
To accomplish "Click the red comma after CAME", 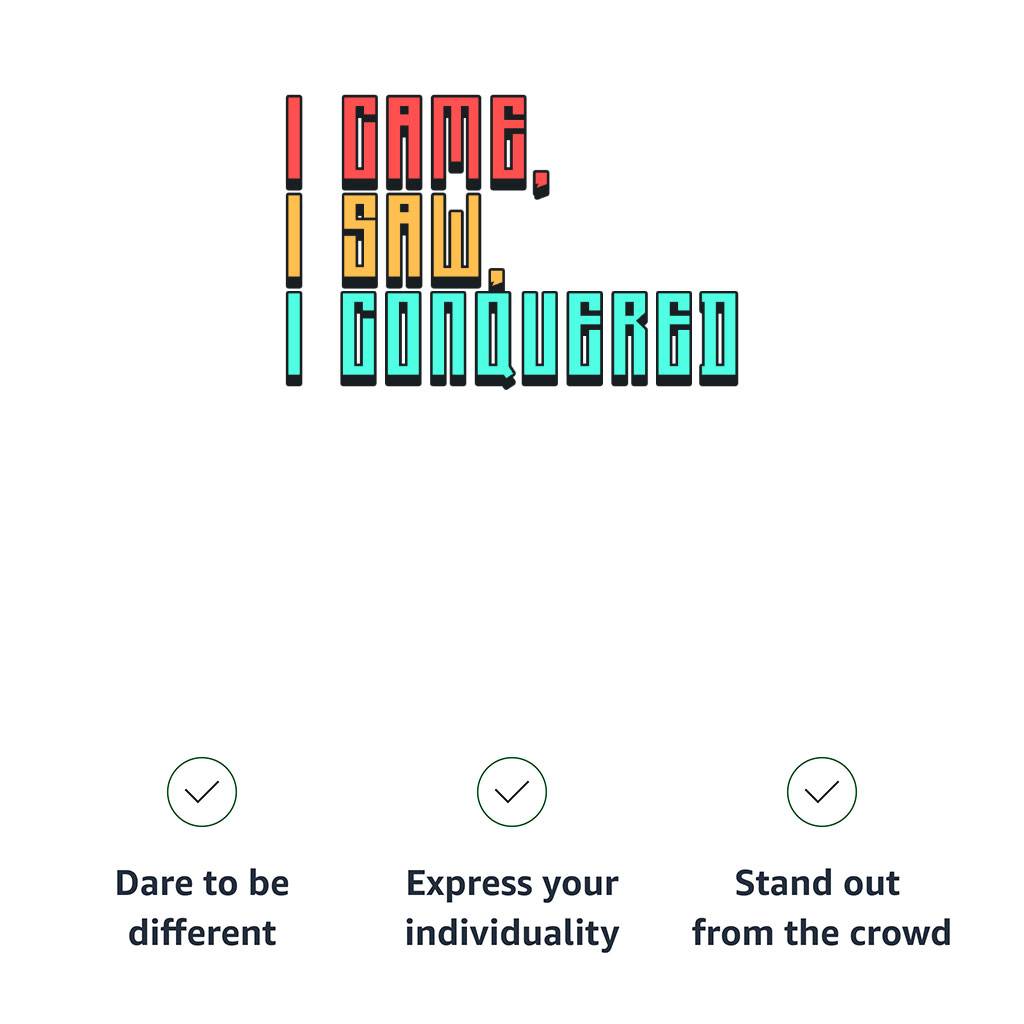I will [541, 183].
